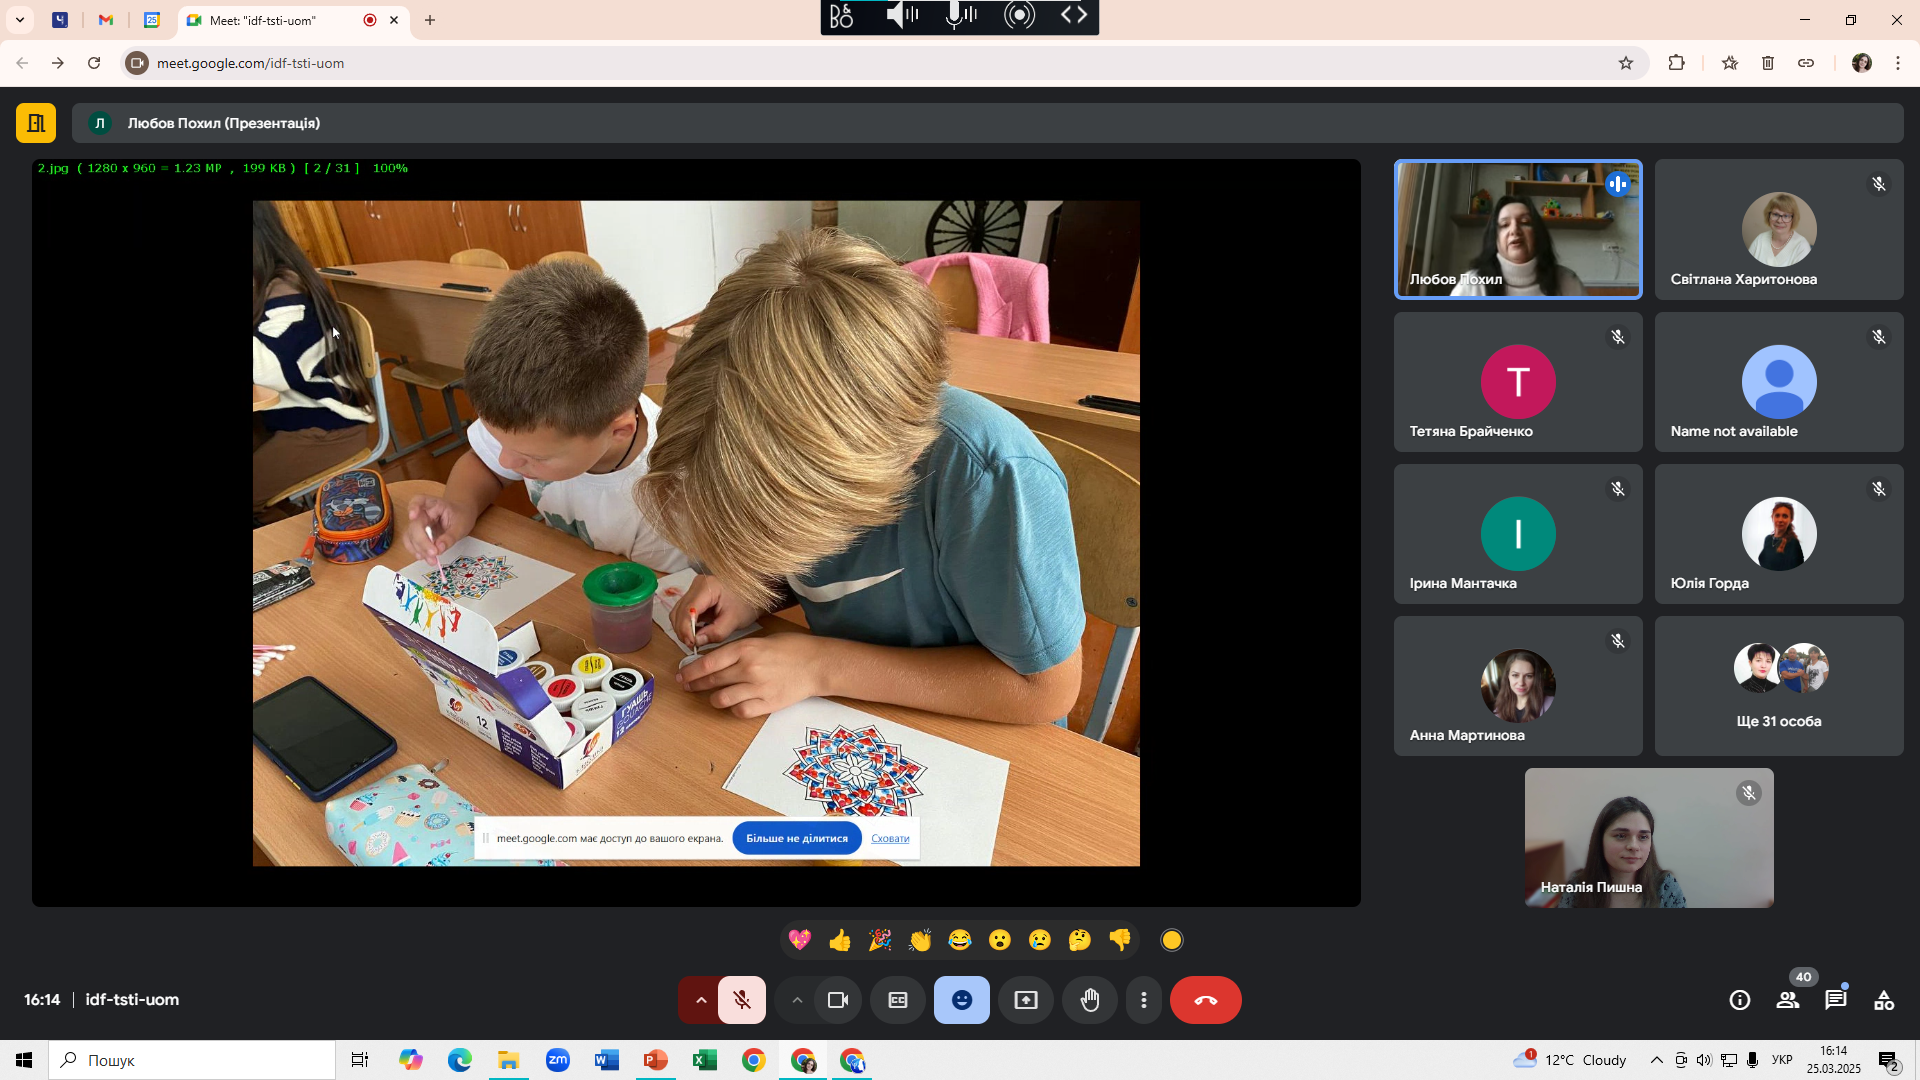
Task: Send clapping hands reaction
Action: click(x=920, y=940)
